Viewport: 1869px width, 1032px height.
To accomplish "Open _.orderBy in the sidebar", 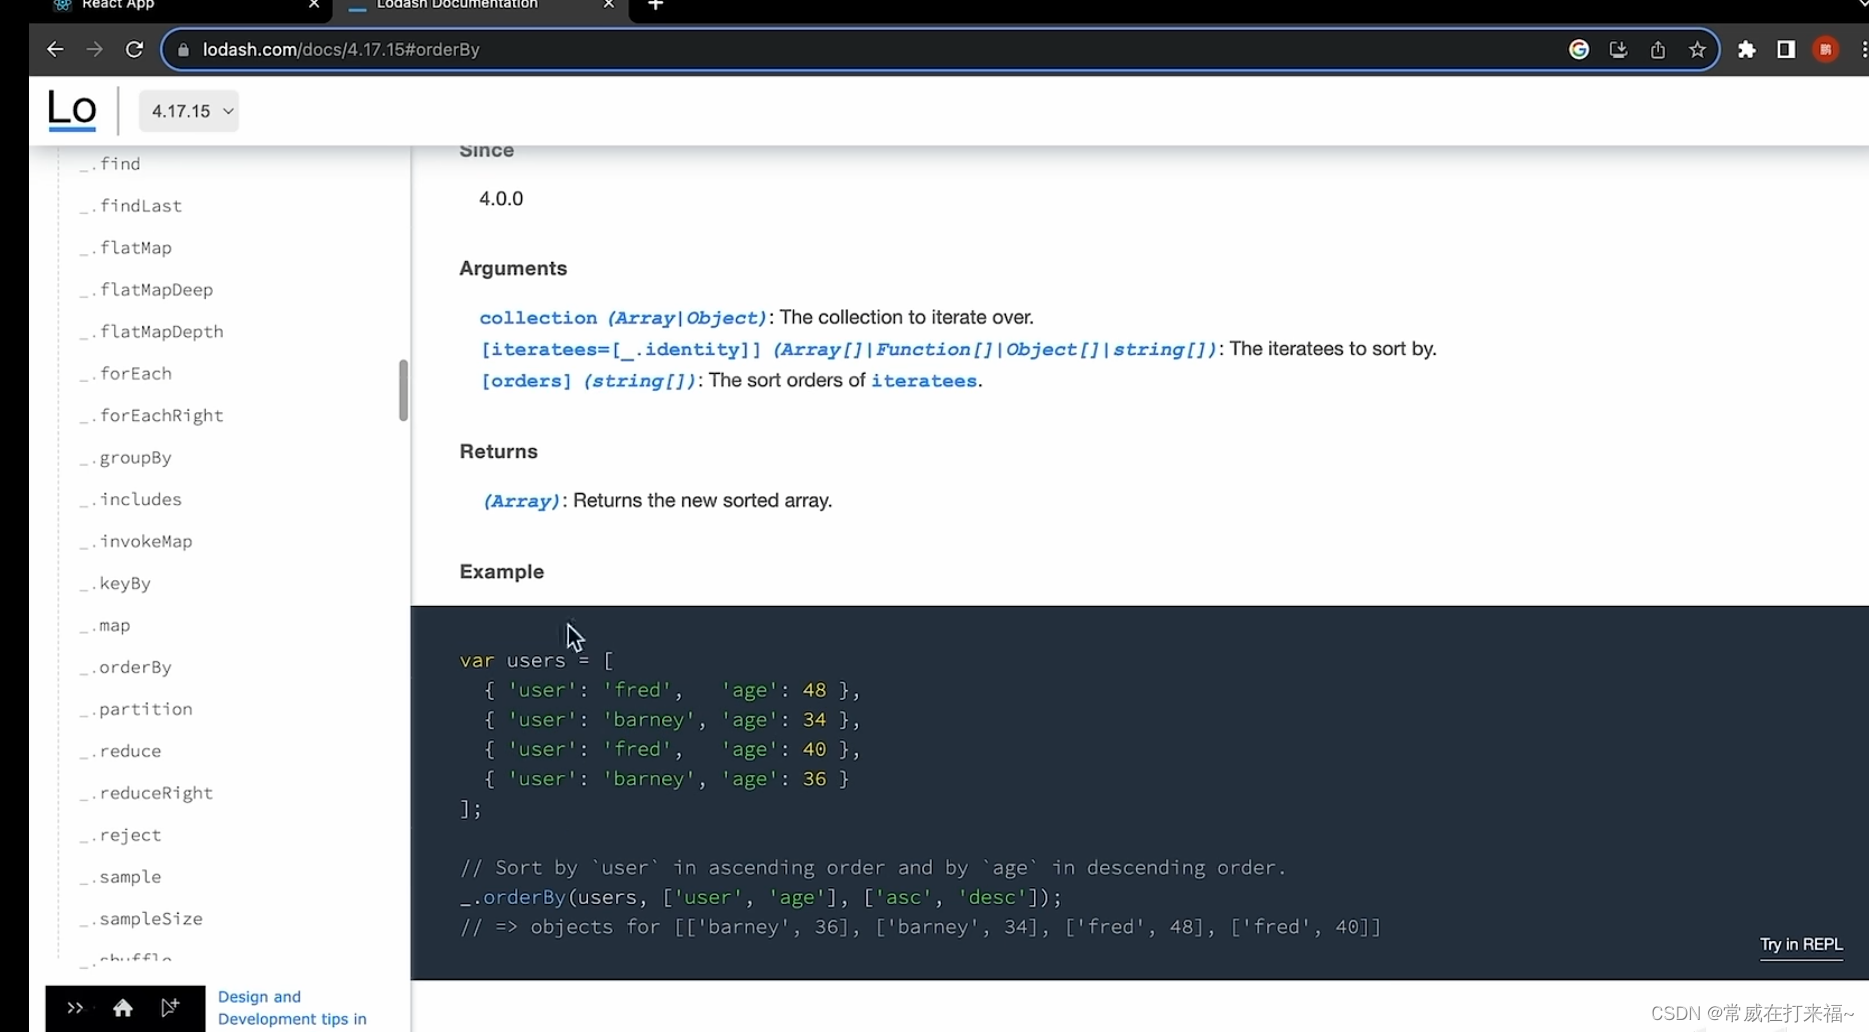I will pyautogui.click(x=125, y=668).
